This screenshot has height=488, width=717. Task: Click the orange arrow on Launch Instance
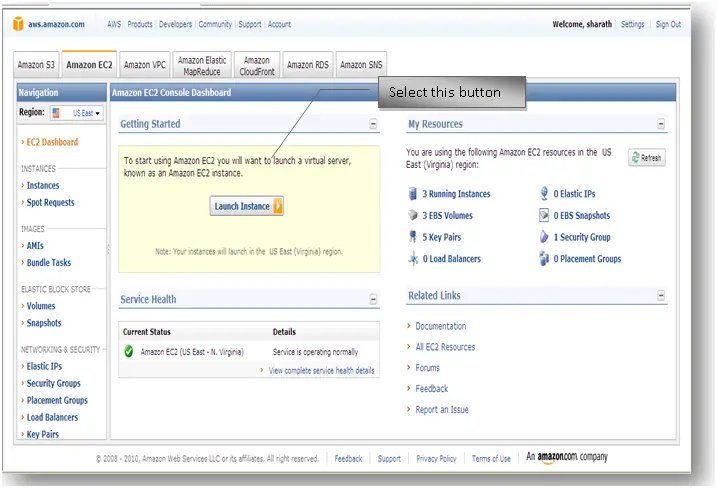[278, 206]
